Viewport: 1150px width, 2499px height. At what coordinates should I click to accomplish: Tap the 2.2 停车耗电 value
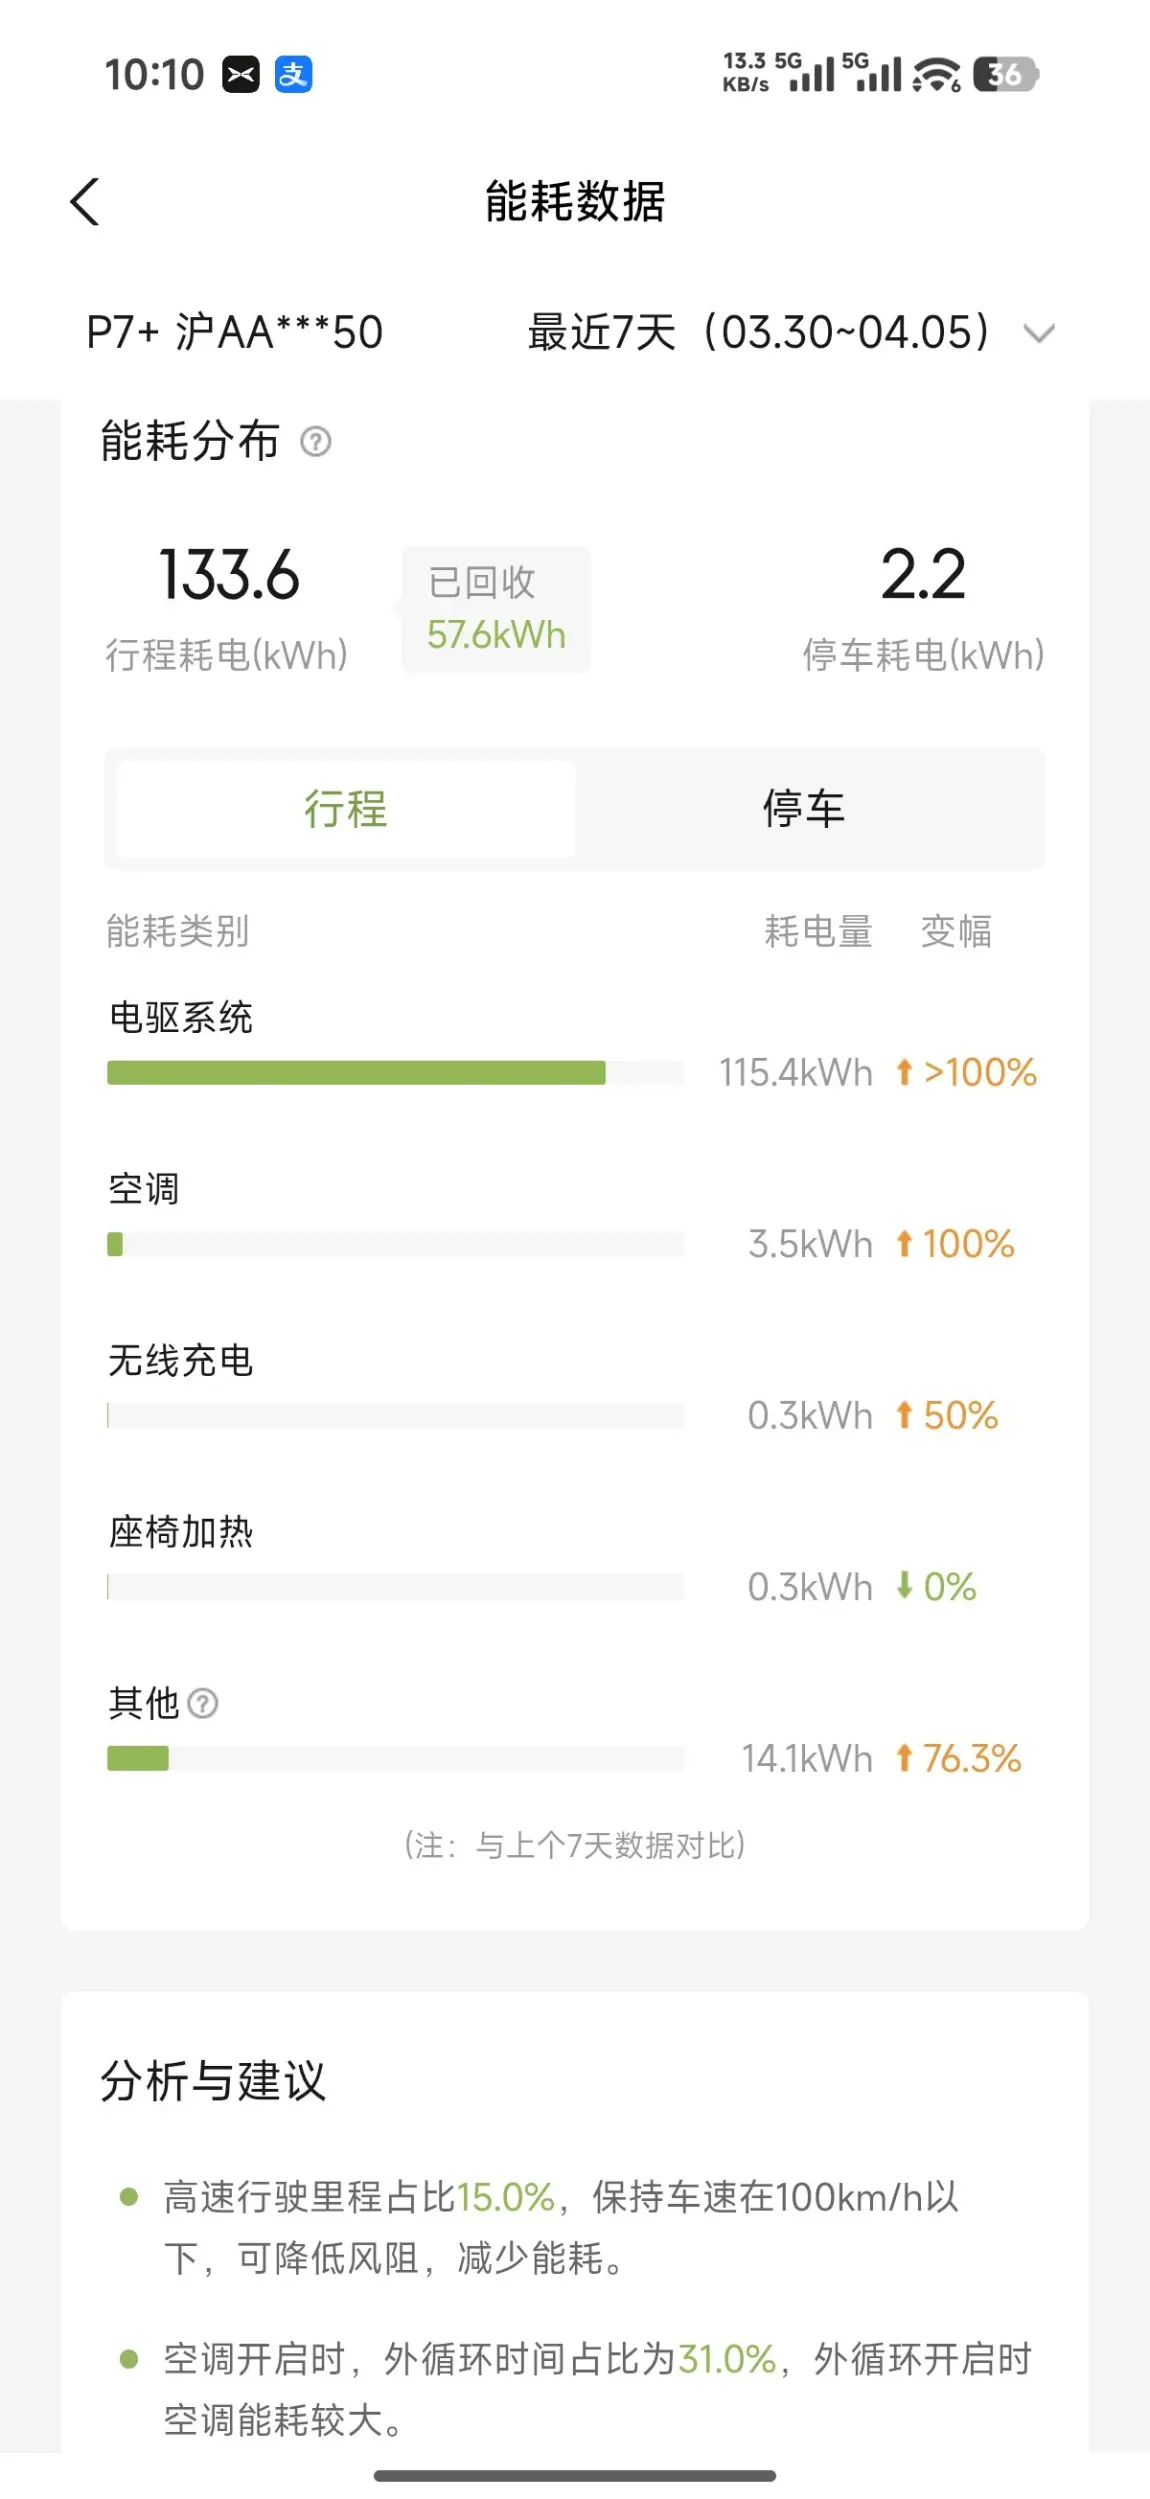click(923, 576)
